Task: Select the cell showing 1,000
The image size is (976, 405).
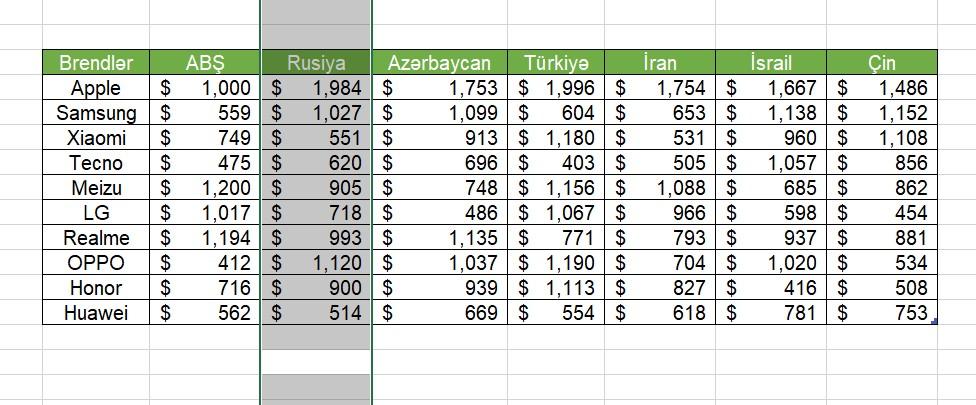Action: (205, 88)
